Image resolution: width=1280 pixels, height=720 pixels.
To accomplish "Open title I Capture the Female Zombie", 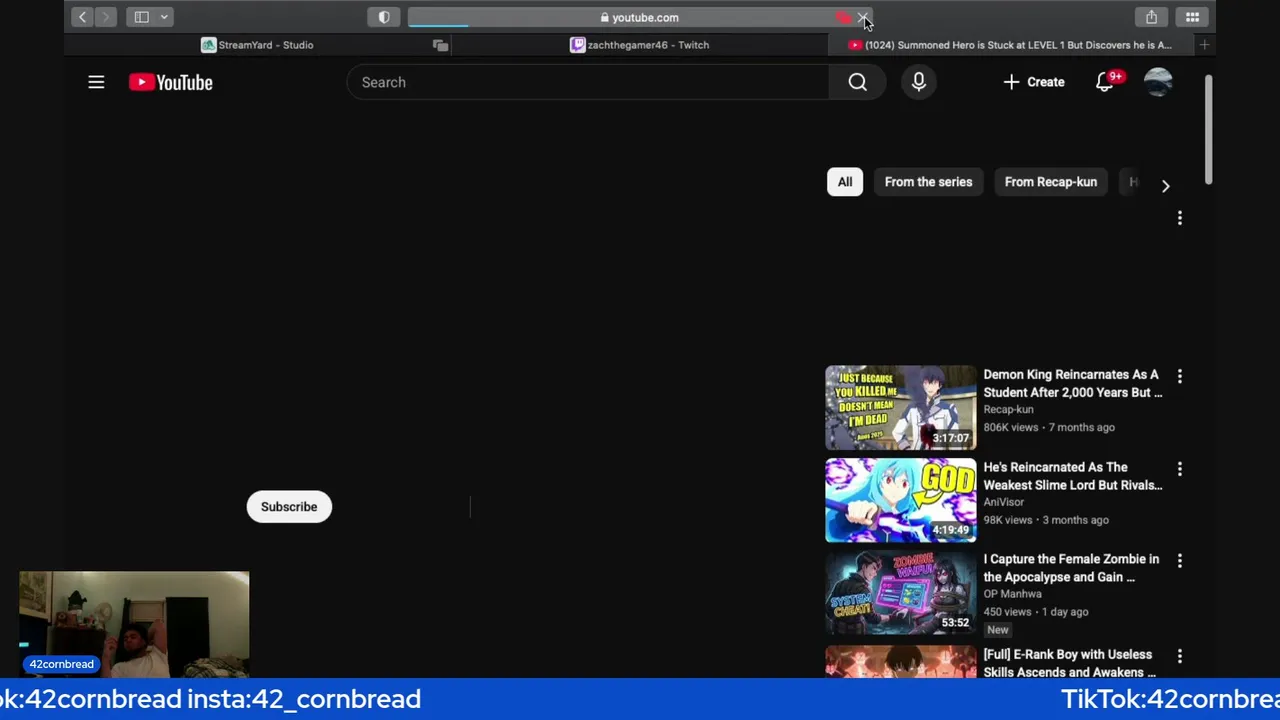I will coord(1071,568).
